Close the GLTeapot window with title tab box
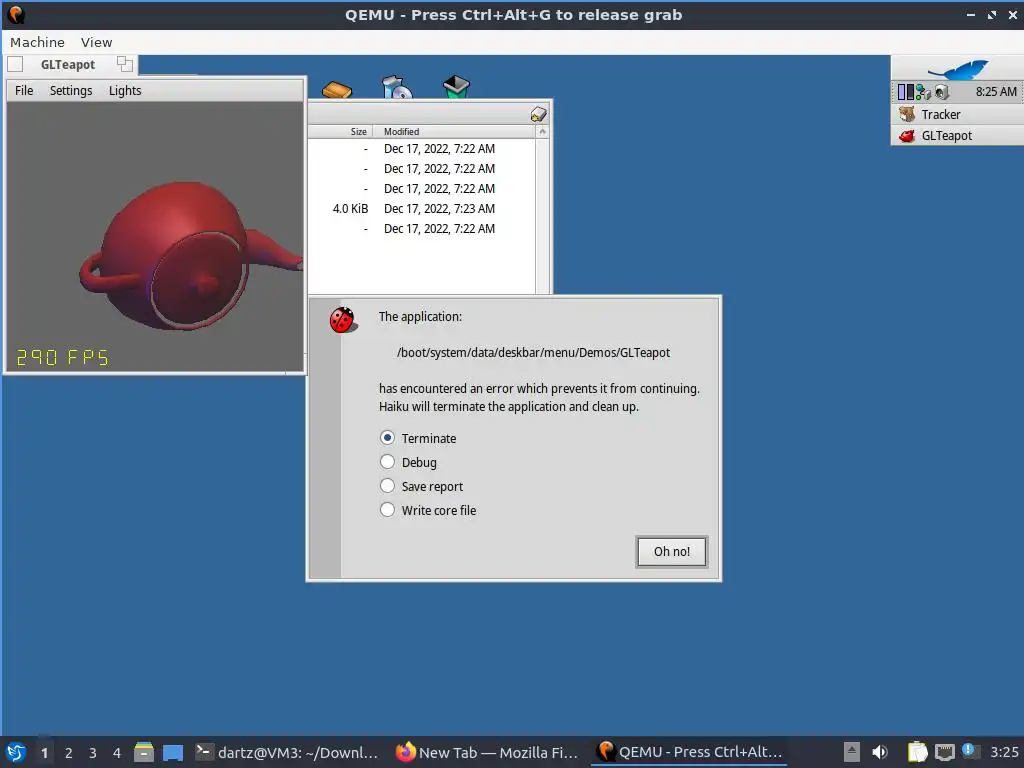The height and width of the screenshot is (768, 1024). [16, 64]
